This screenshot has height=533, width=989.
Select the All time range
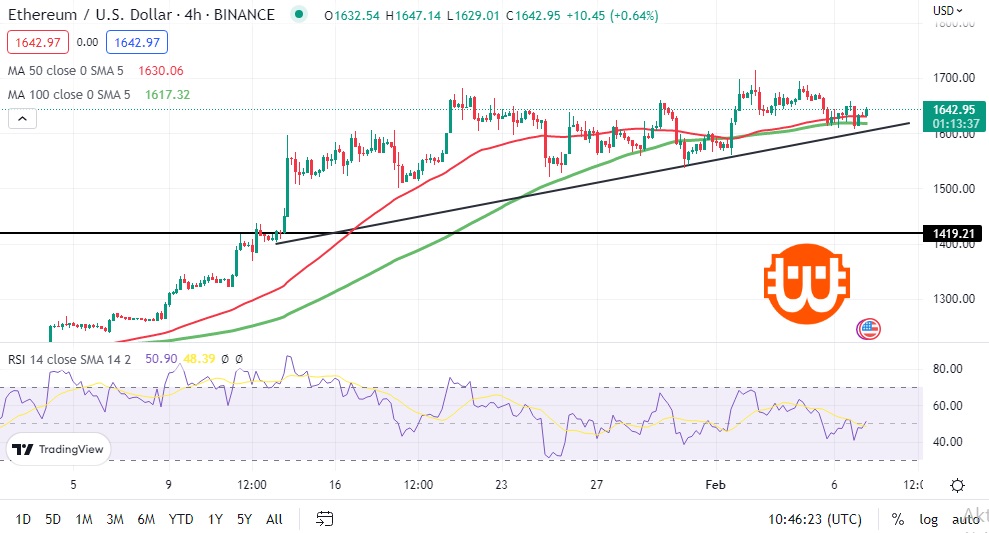274,519
